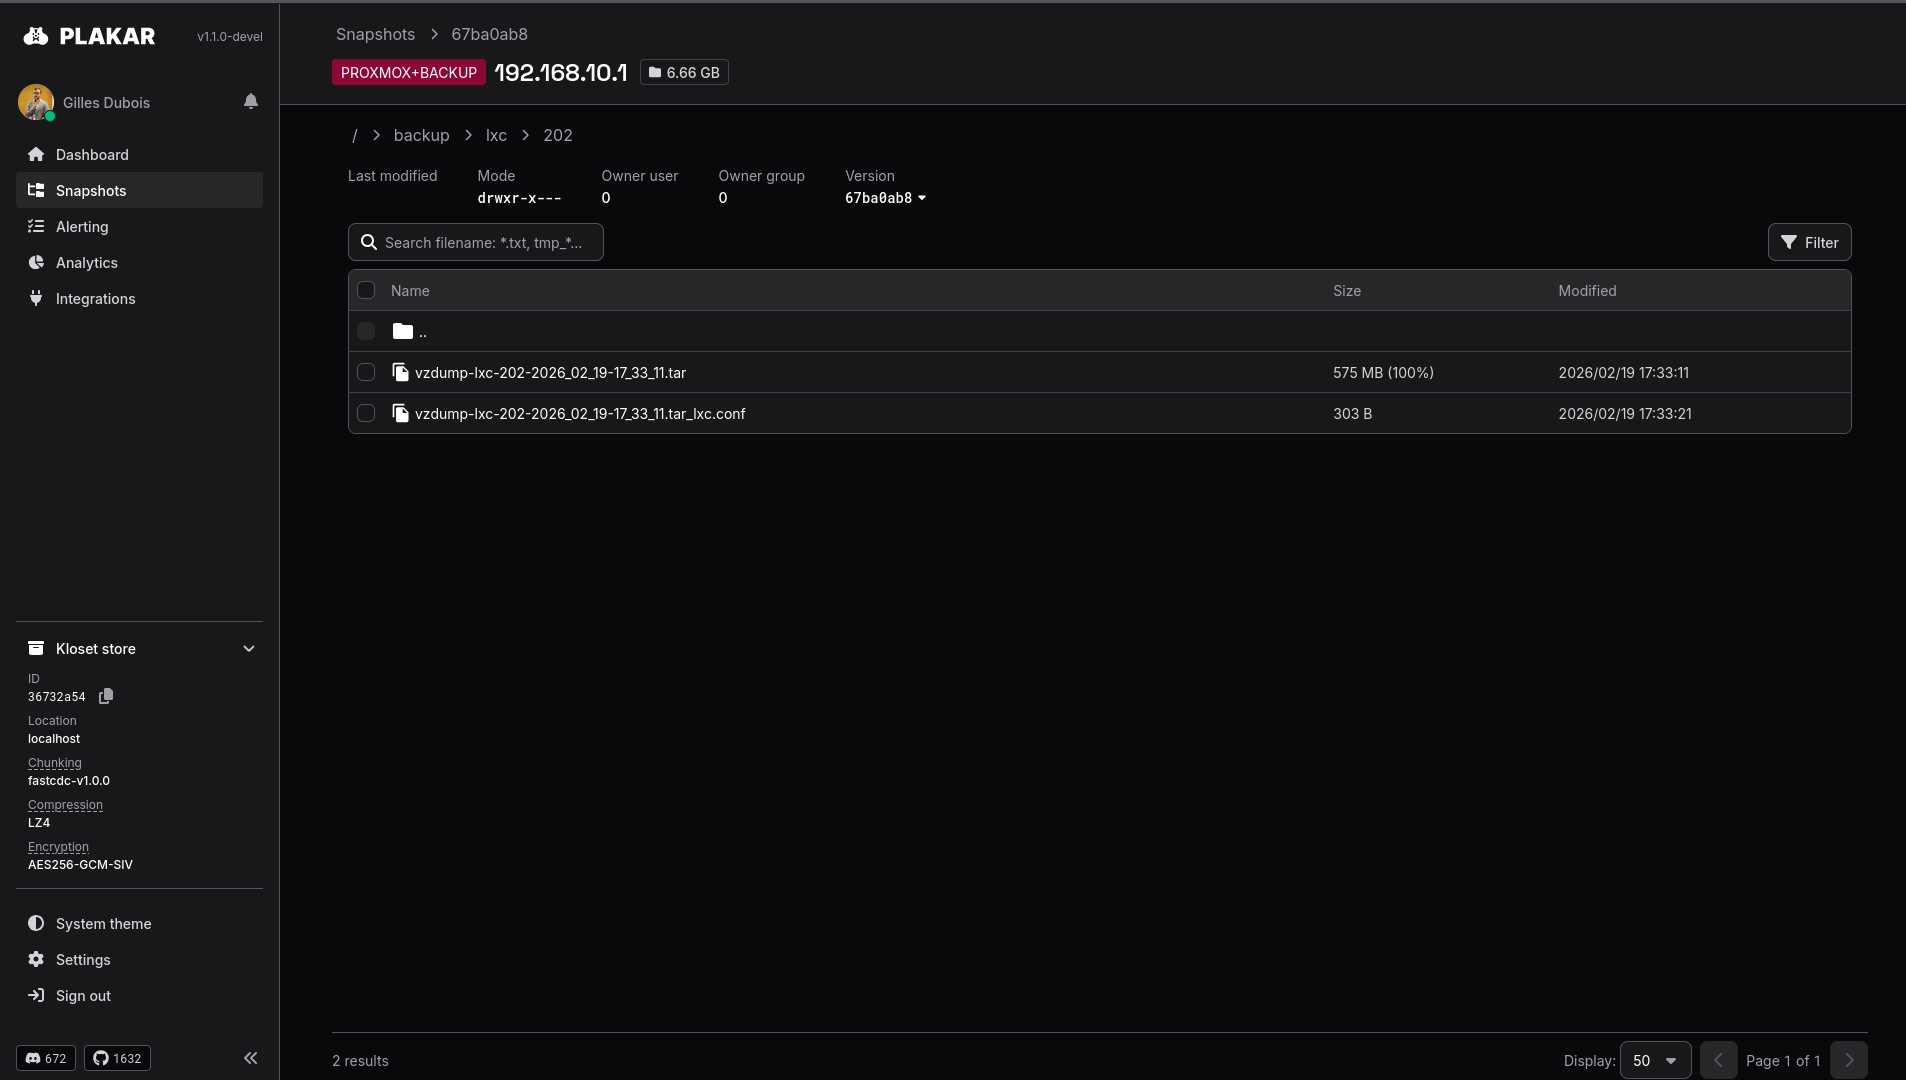Open the Integrations menu item
Screen dimensions: 1906x1080
click(x=95, y=299)
